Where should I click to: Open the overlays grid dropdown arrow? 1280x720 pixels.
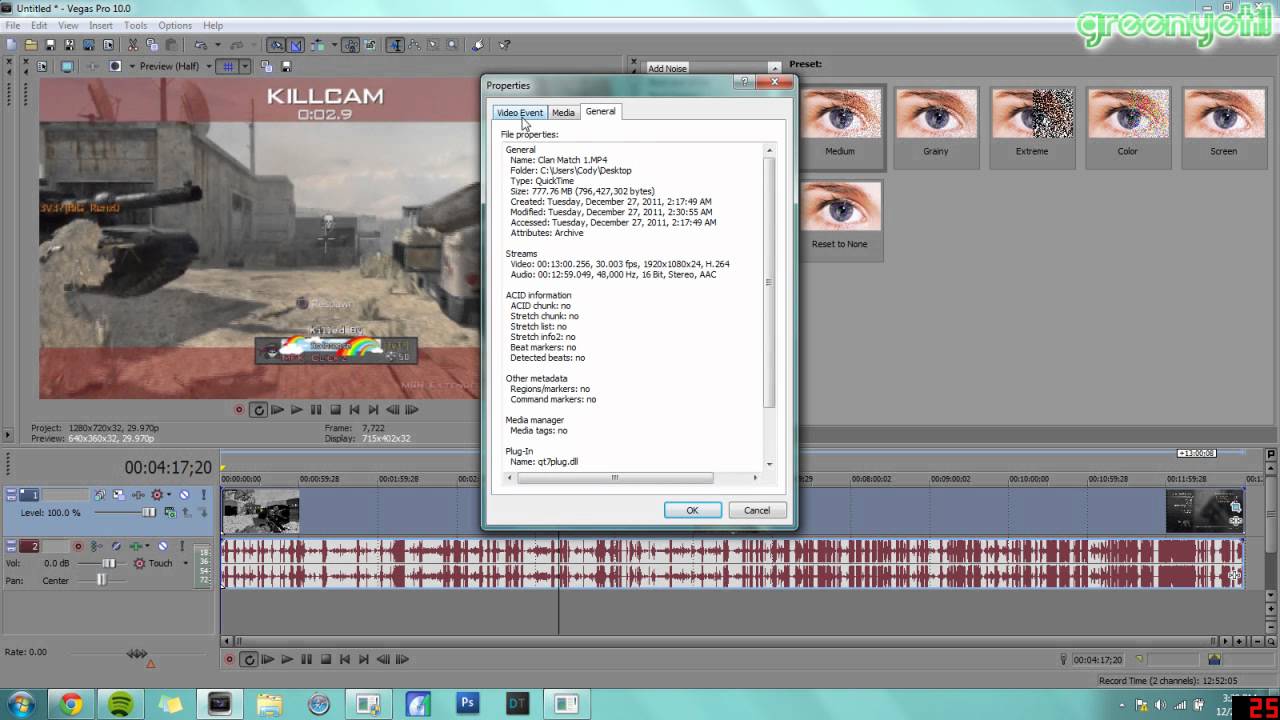click(245, 66)
